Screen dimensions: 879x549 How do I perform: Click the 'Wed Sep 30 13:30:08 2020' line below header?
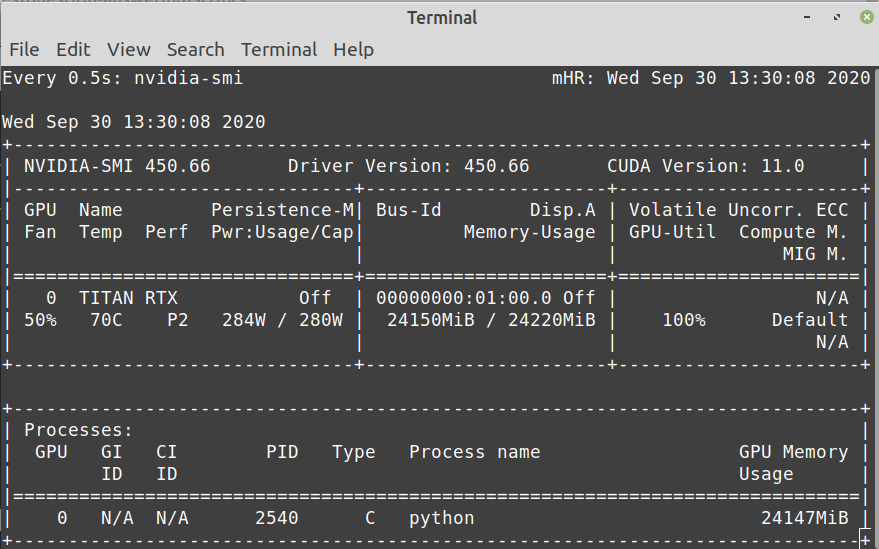click(133, 122)
